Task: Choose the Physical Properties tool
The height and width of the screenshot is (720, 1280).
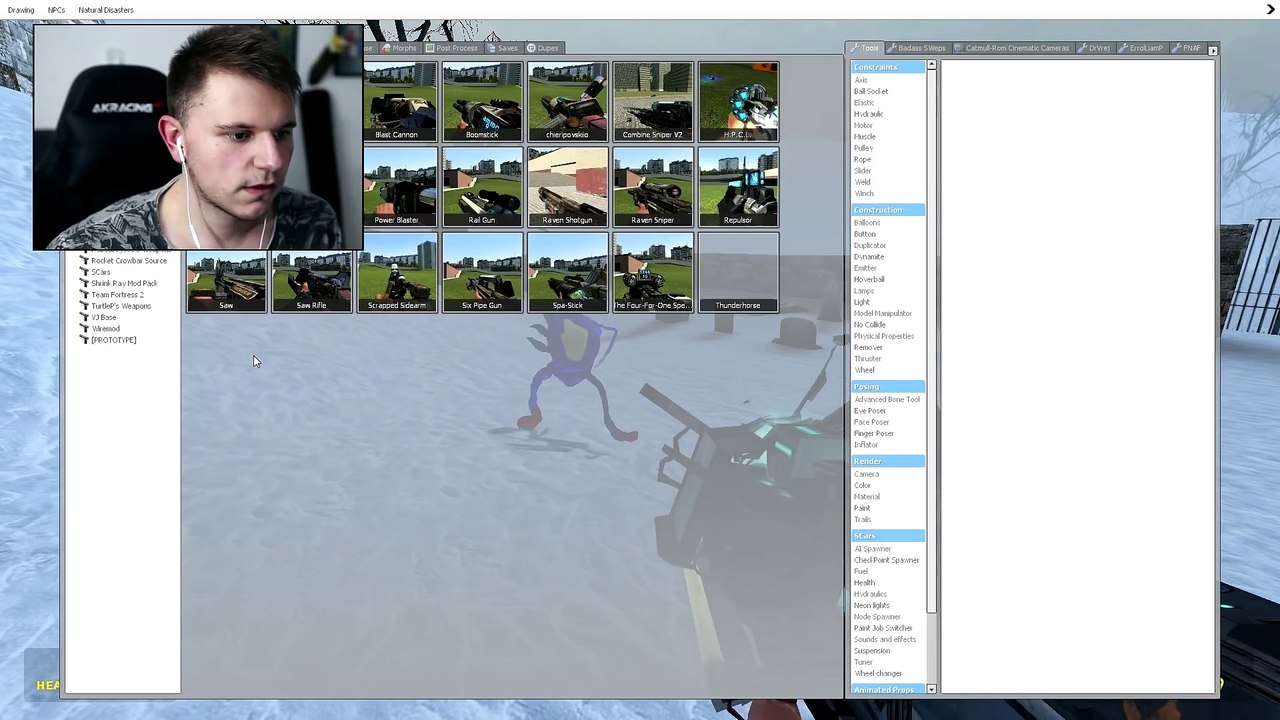Action: pos(884,336)
